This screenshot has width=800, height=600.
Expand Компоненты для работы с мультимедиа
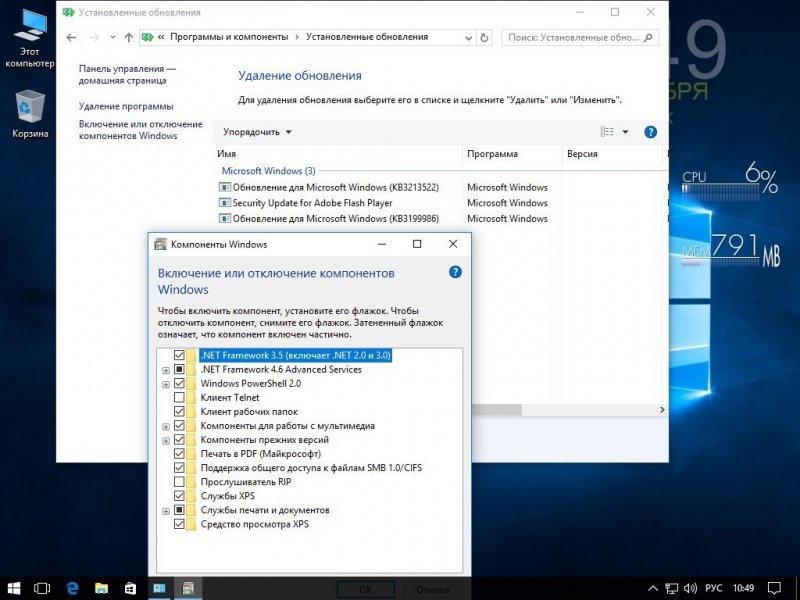pyautogui.click(x=166, y=427)
